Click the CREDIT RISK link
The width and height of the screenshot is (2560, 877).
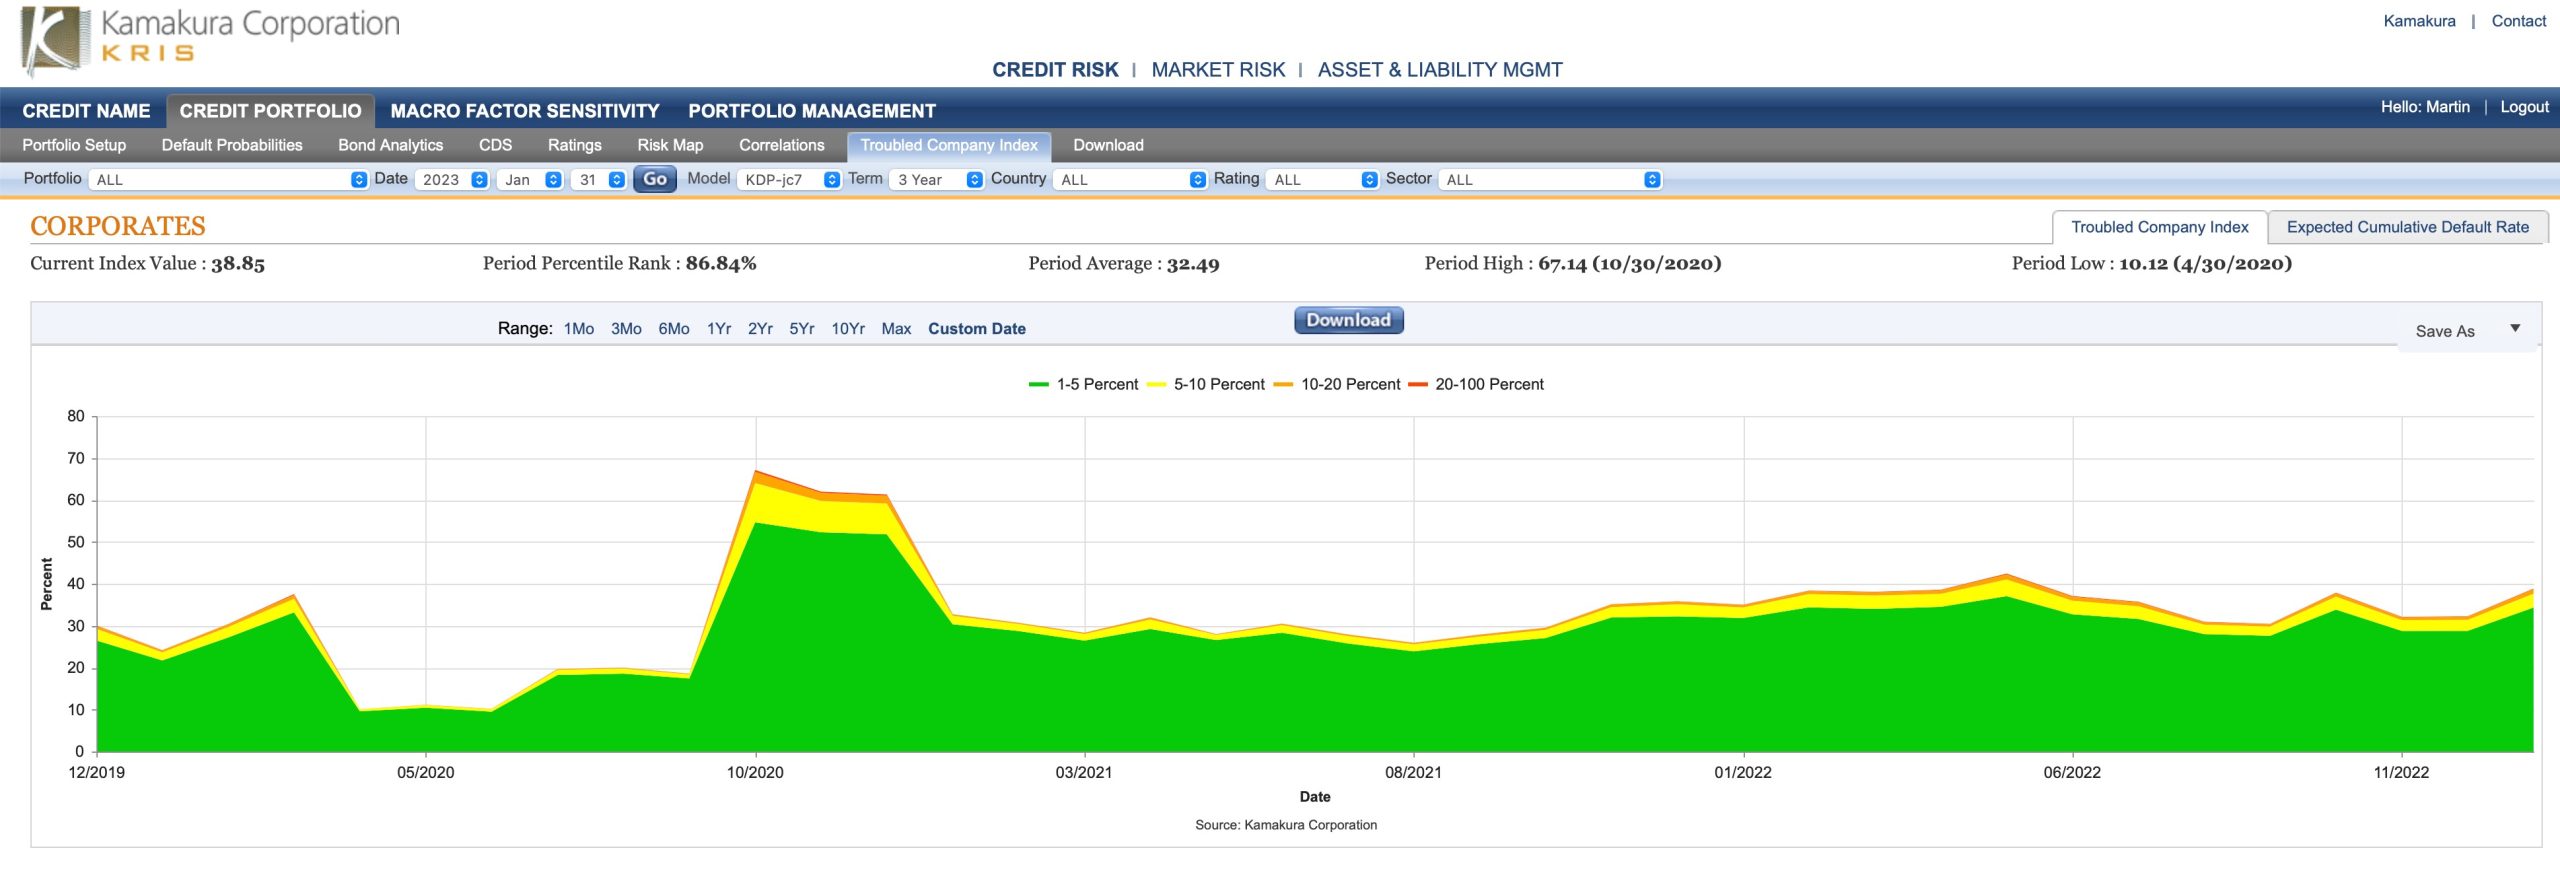(x=1055, y=70)
